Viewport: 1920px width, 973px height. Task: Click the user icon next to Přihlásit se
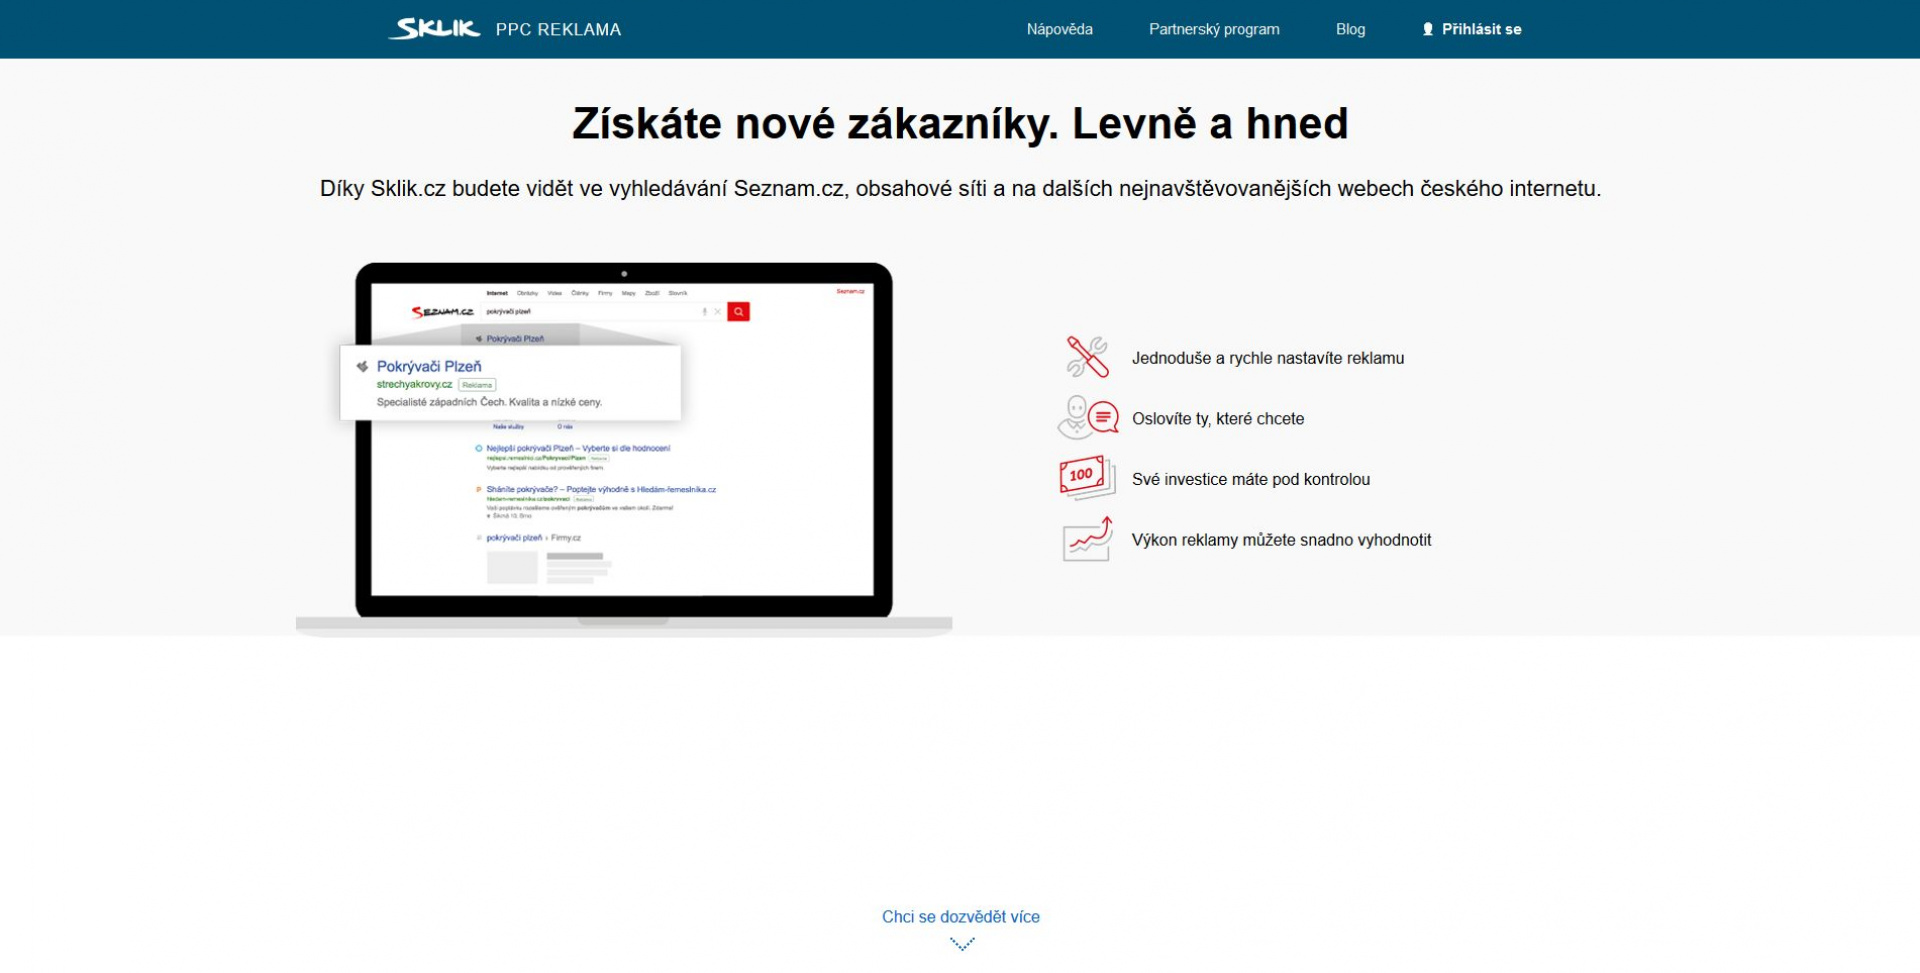pos(1427,29)
